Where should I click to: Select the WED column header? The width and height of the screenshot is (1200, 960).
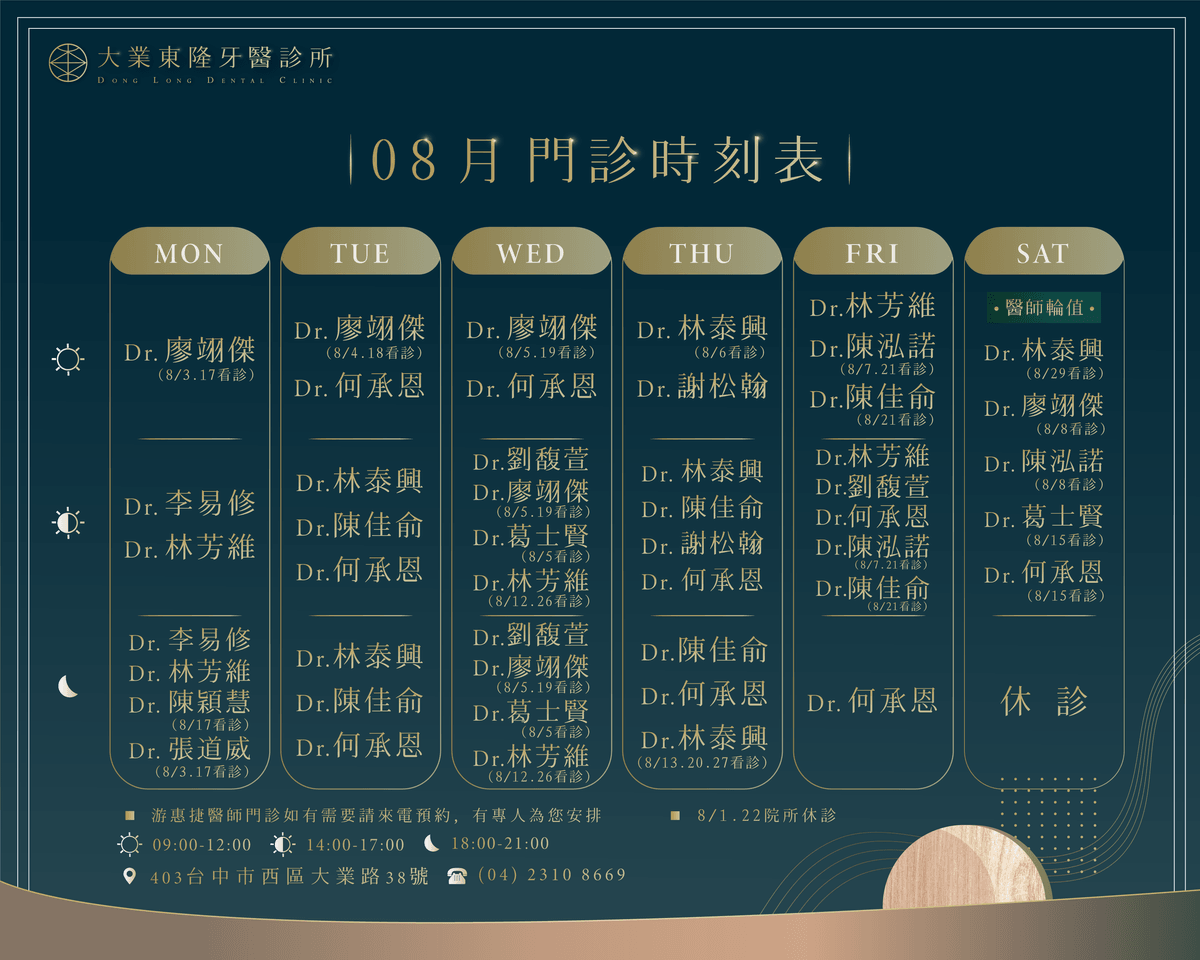coord(531,253)
